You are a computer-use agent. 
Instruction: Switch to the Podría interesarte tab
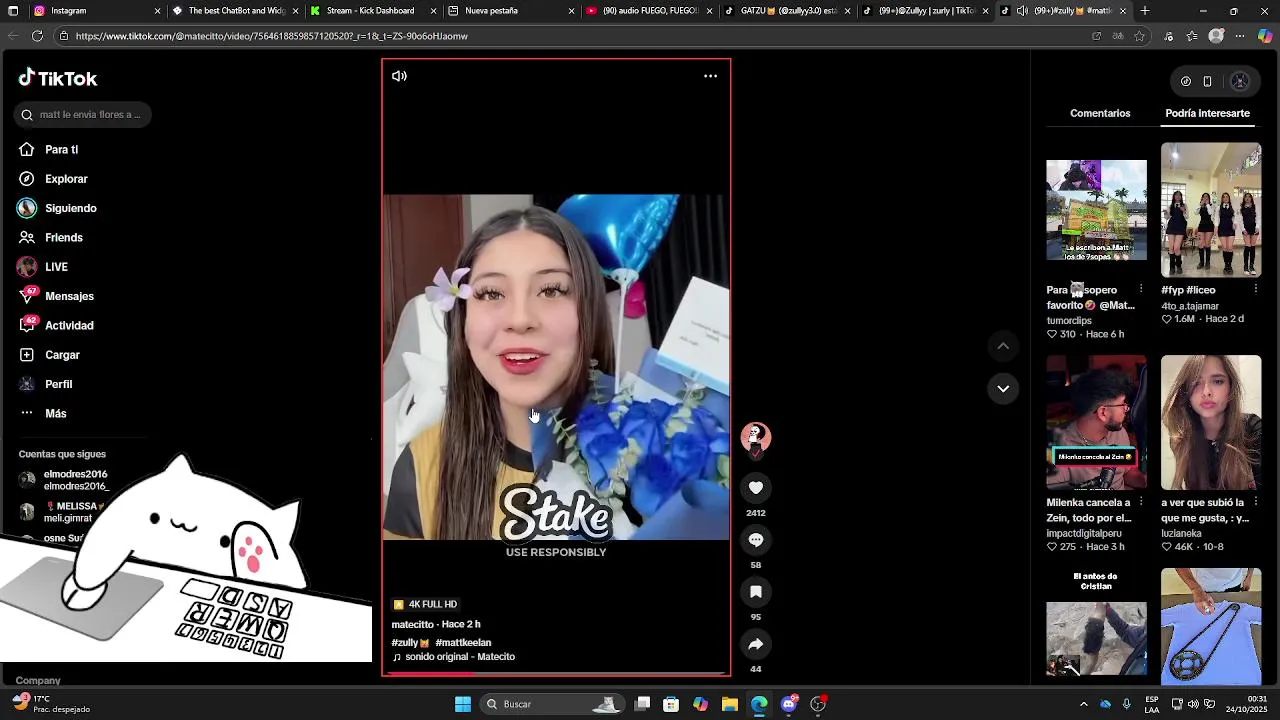(1207, 113)
